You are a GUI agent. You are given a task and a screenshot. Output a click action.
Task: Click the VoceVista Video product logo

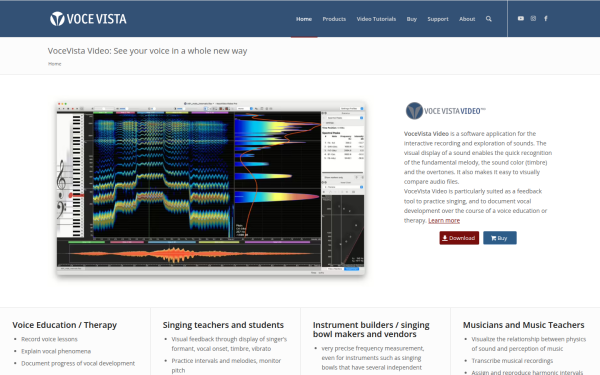tap(445, 111)
